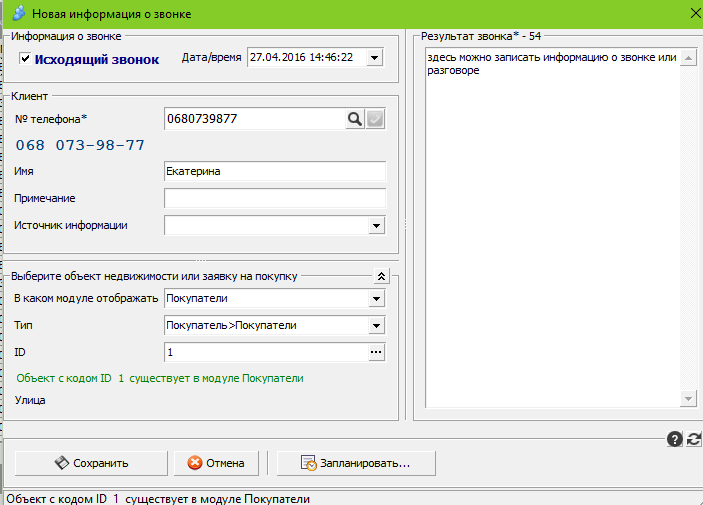Click the help question mark icon
Viewport: 703px width, 505px height.
pyautogui.click(x=674, y=438)
